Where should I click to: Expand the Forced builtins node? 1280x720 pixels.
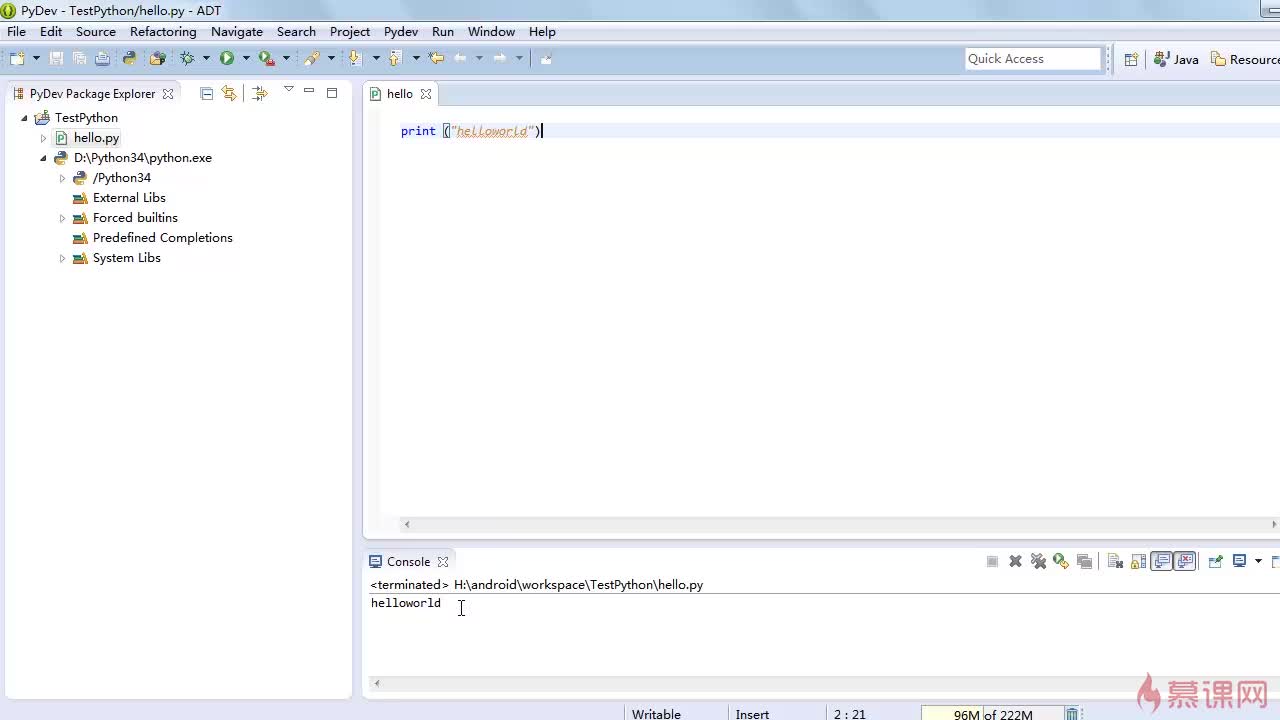pos(62,218)
